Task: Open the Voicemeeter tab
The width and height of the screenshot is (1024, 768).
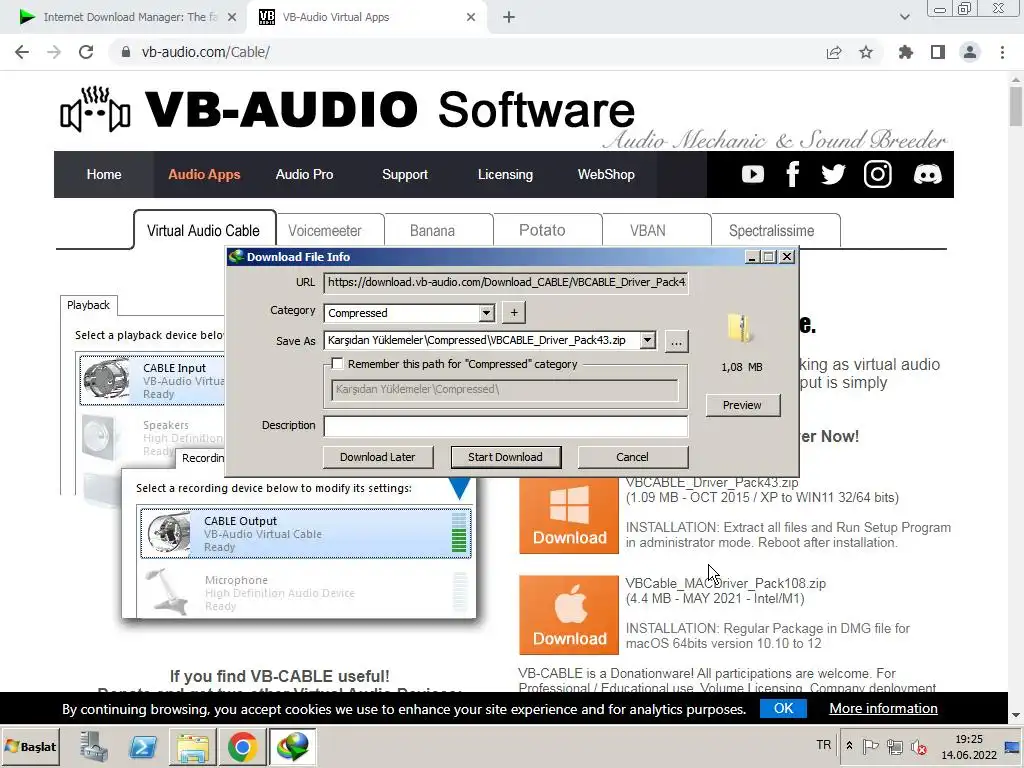Action: click(x=325, y=231)
